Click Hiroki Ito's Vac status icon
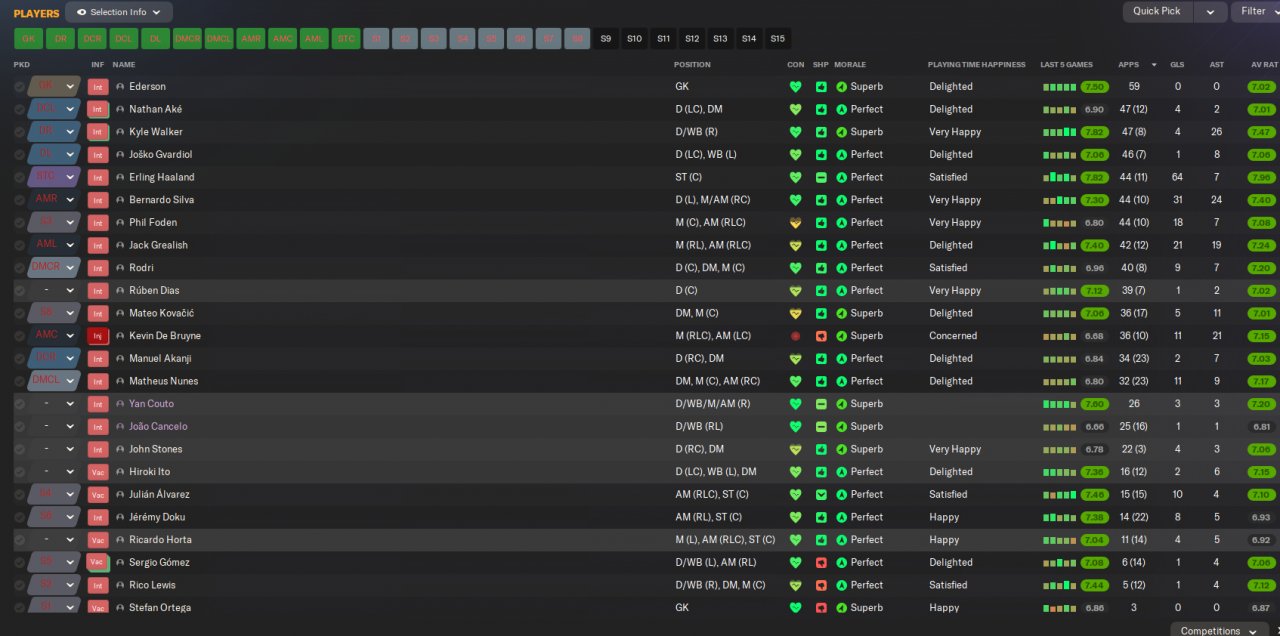This screenshot has width=1280, height=636. tap(98, 472)
